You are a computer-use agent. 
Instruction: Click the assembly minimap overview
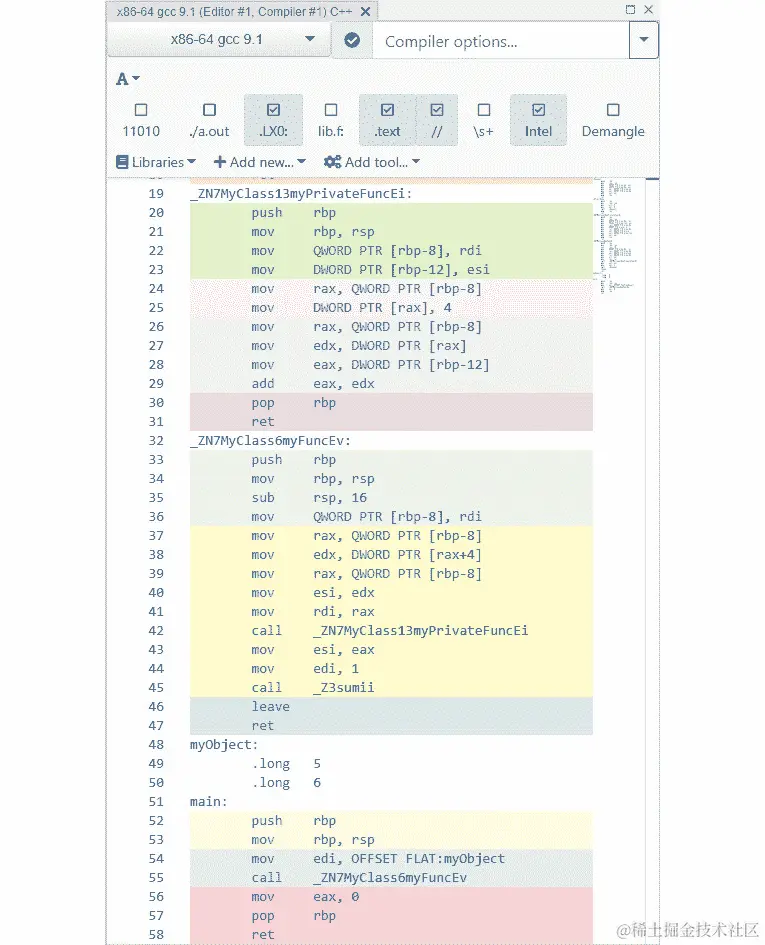pyautogui.click(x=617, y=238)
